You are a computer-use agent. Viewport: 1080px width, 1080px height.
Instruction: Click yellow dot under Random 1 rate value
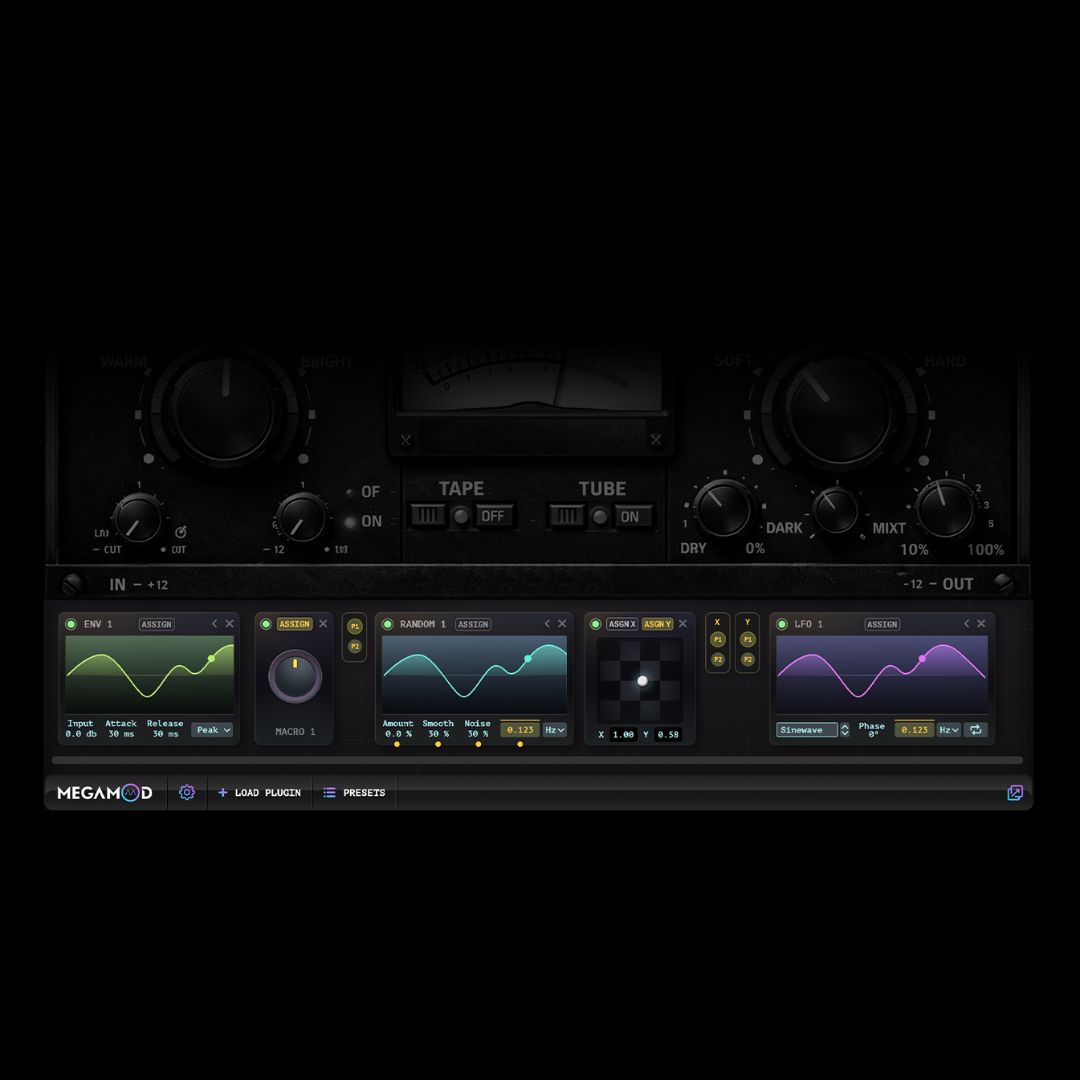519,744
